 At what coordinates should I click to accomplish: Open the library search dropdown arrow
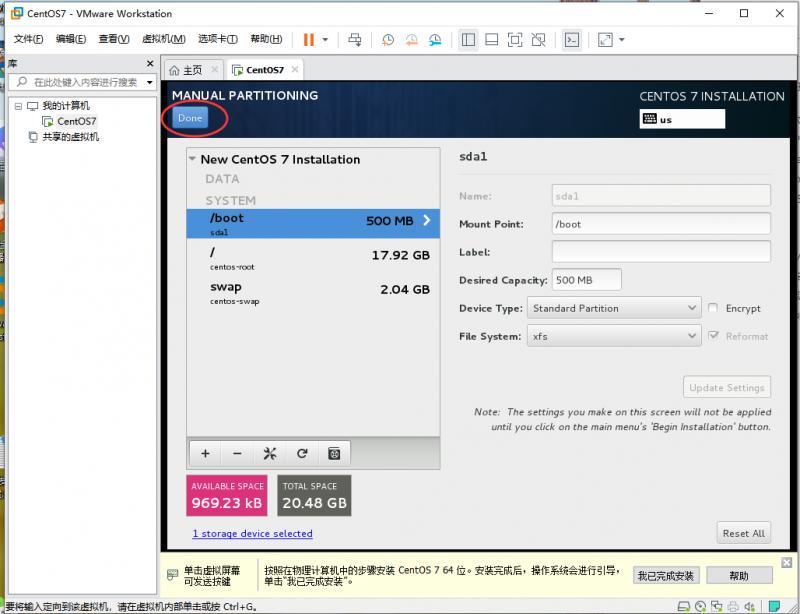[x=149, y=82]
